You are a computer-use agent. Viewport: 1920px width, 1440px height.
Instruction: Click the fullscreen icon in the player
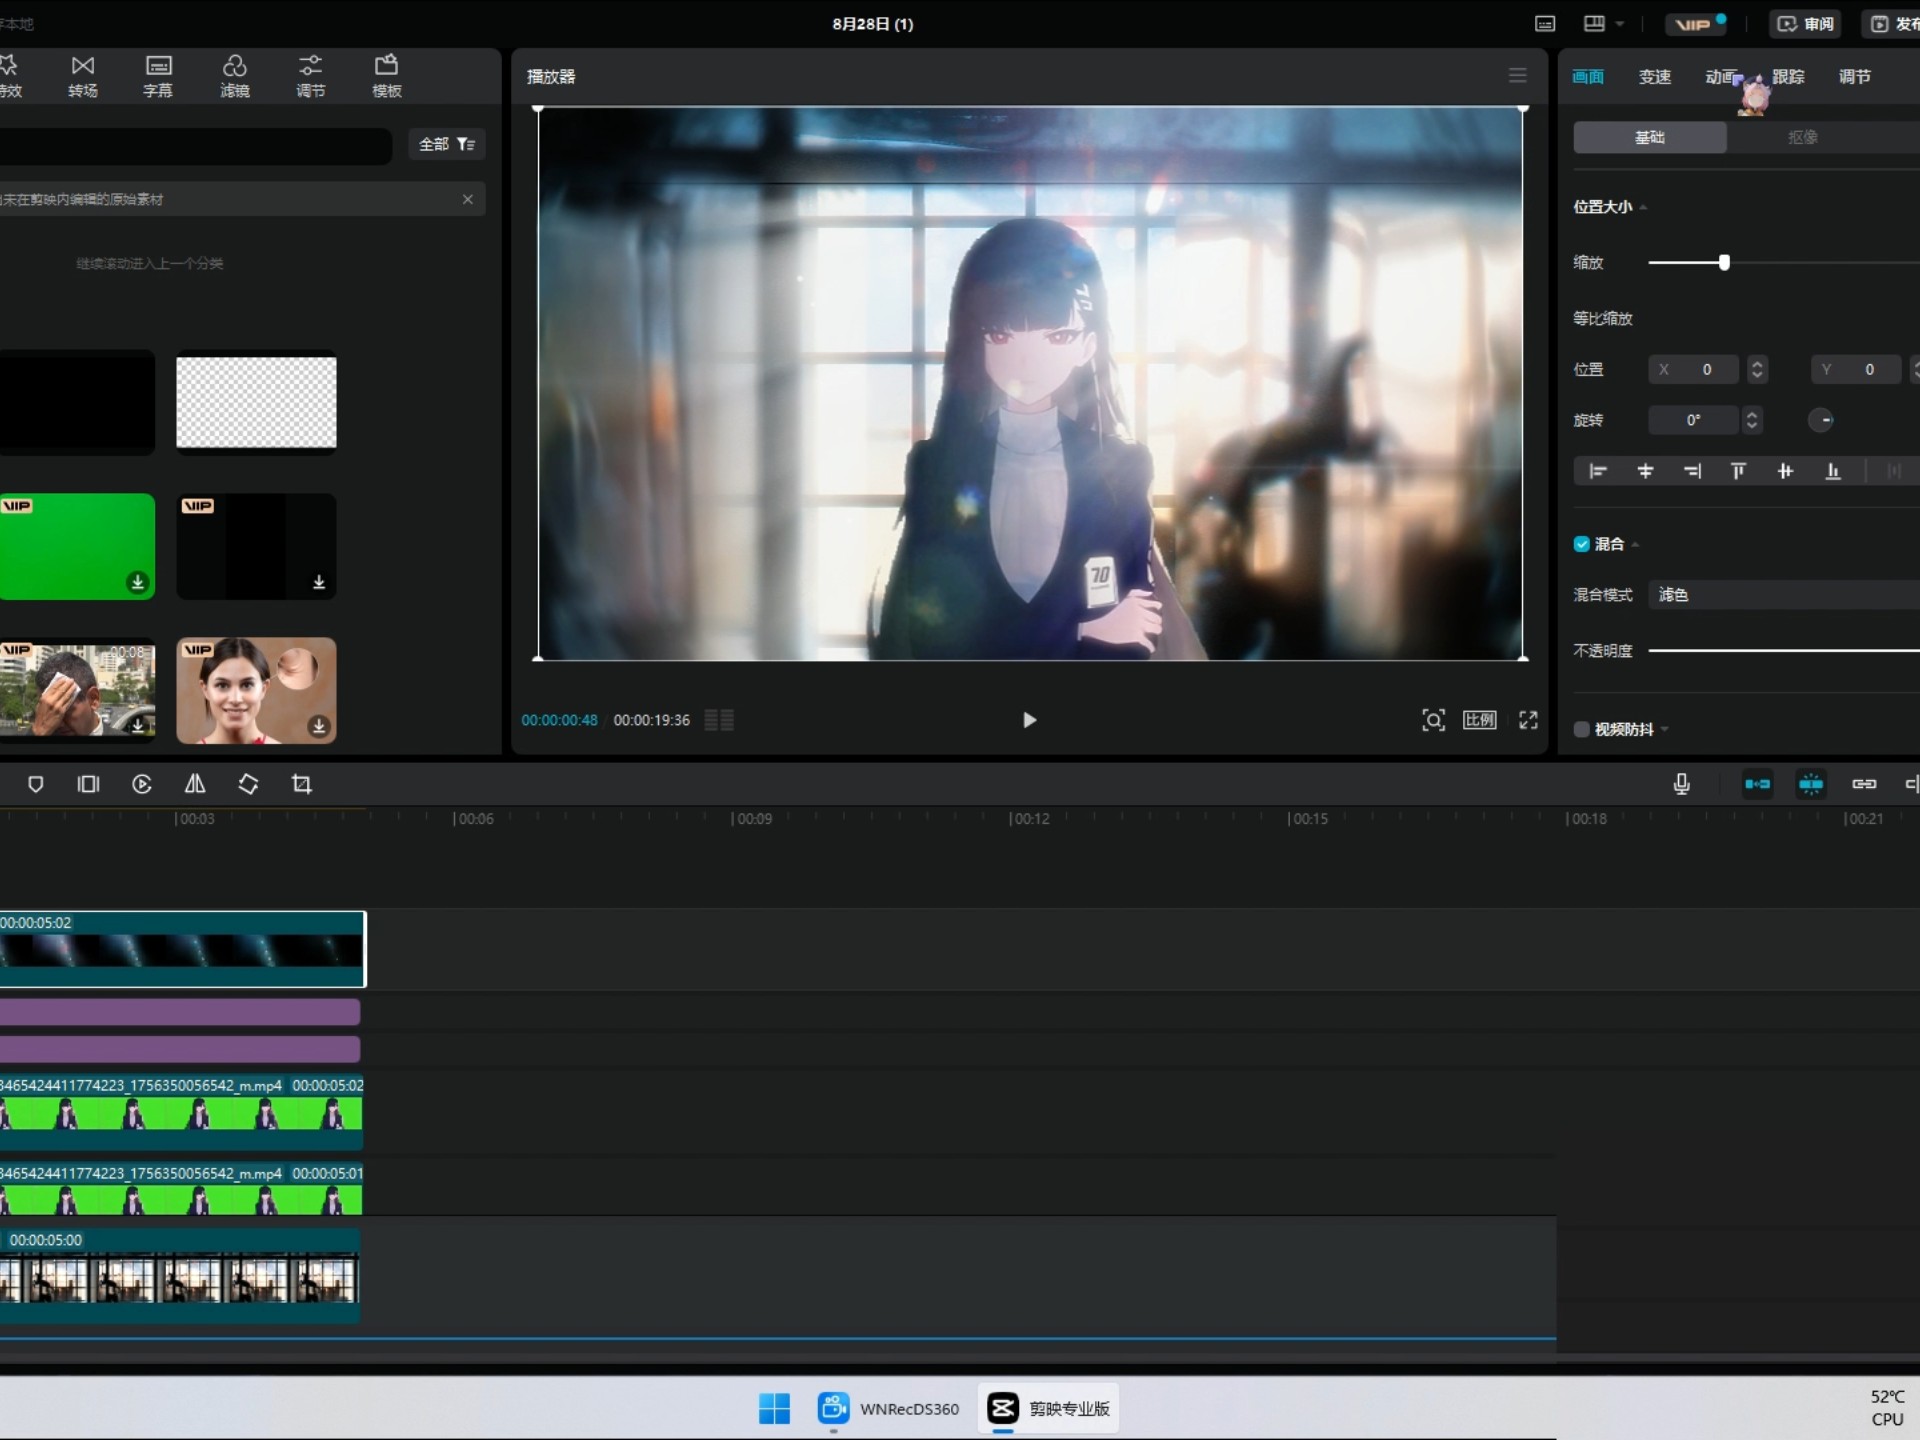1528,720
